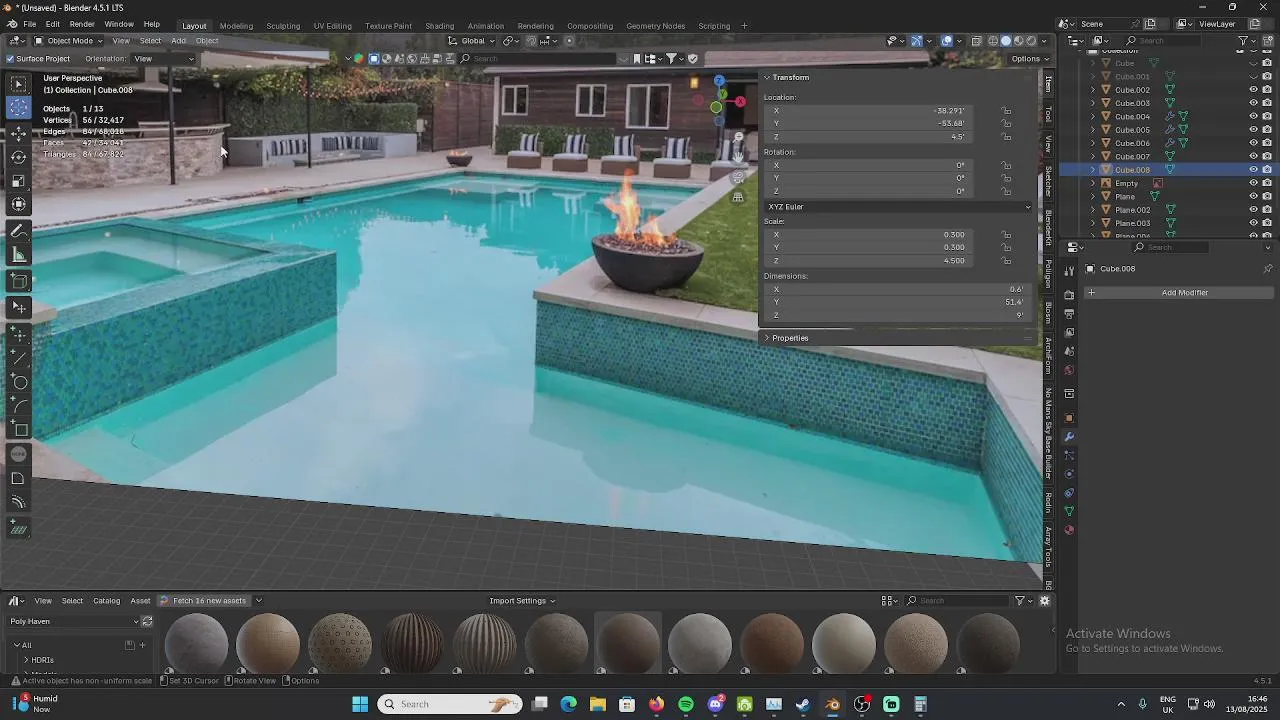
Task: Disable rendering for Cube.006 camera icon
Action: click(x=1267, y=143)
